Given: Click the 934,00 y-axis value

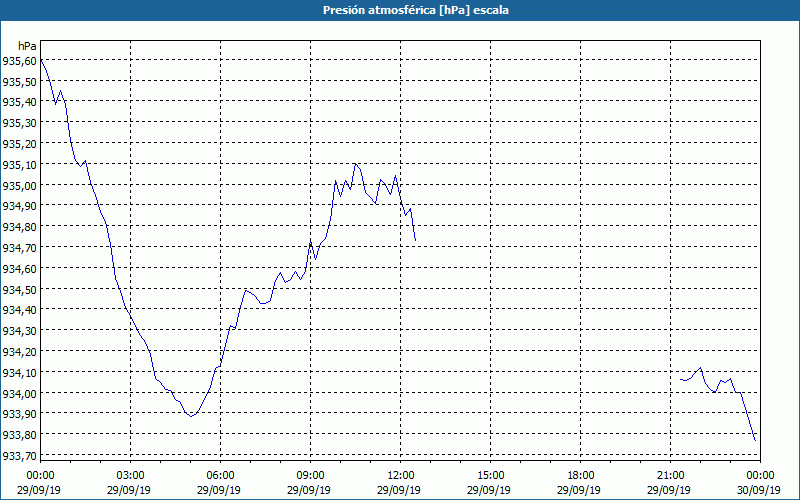Looking at the screenshot, I should (x=19, y=393).
